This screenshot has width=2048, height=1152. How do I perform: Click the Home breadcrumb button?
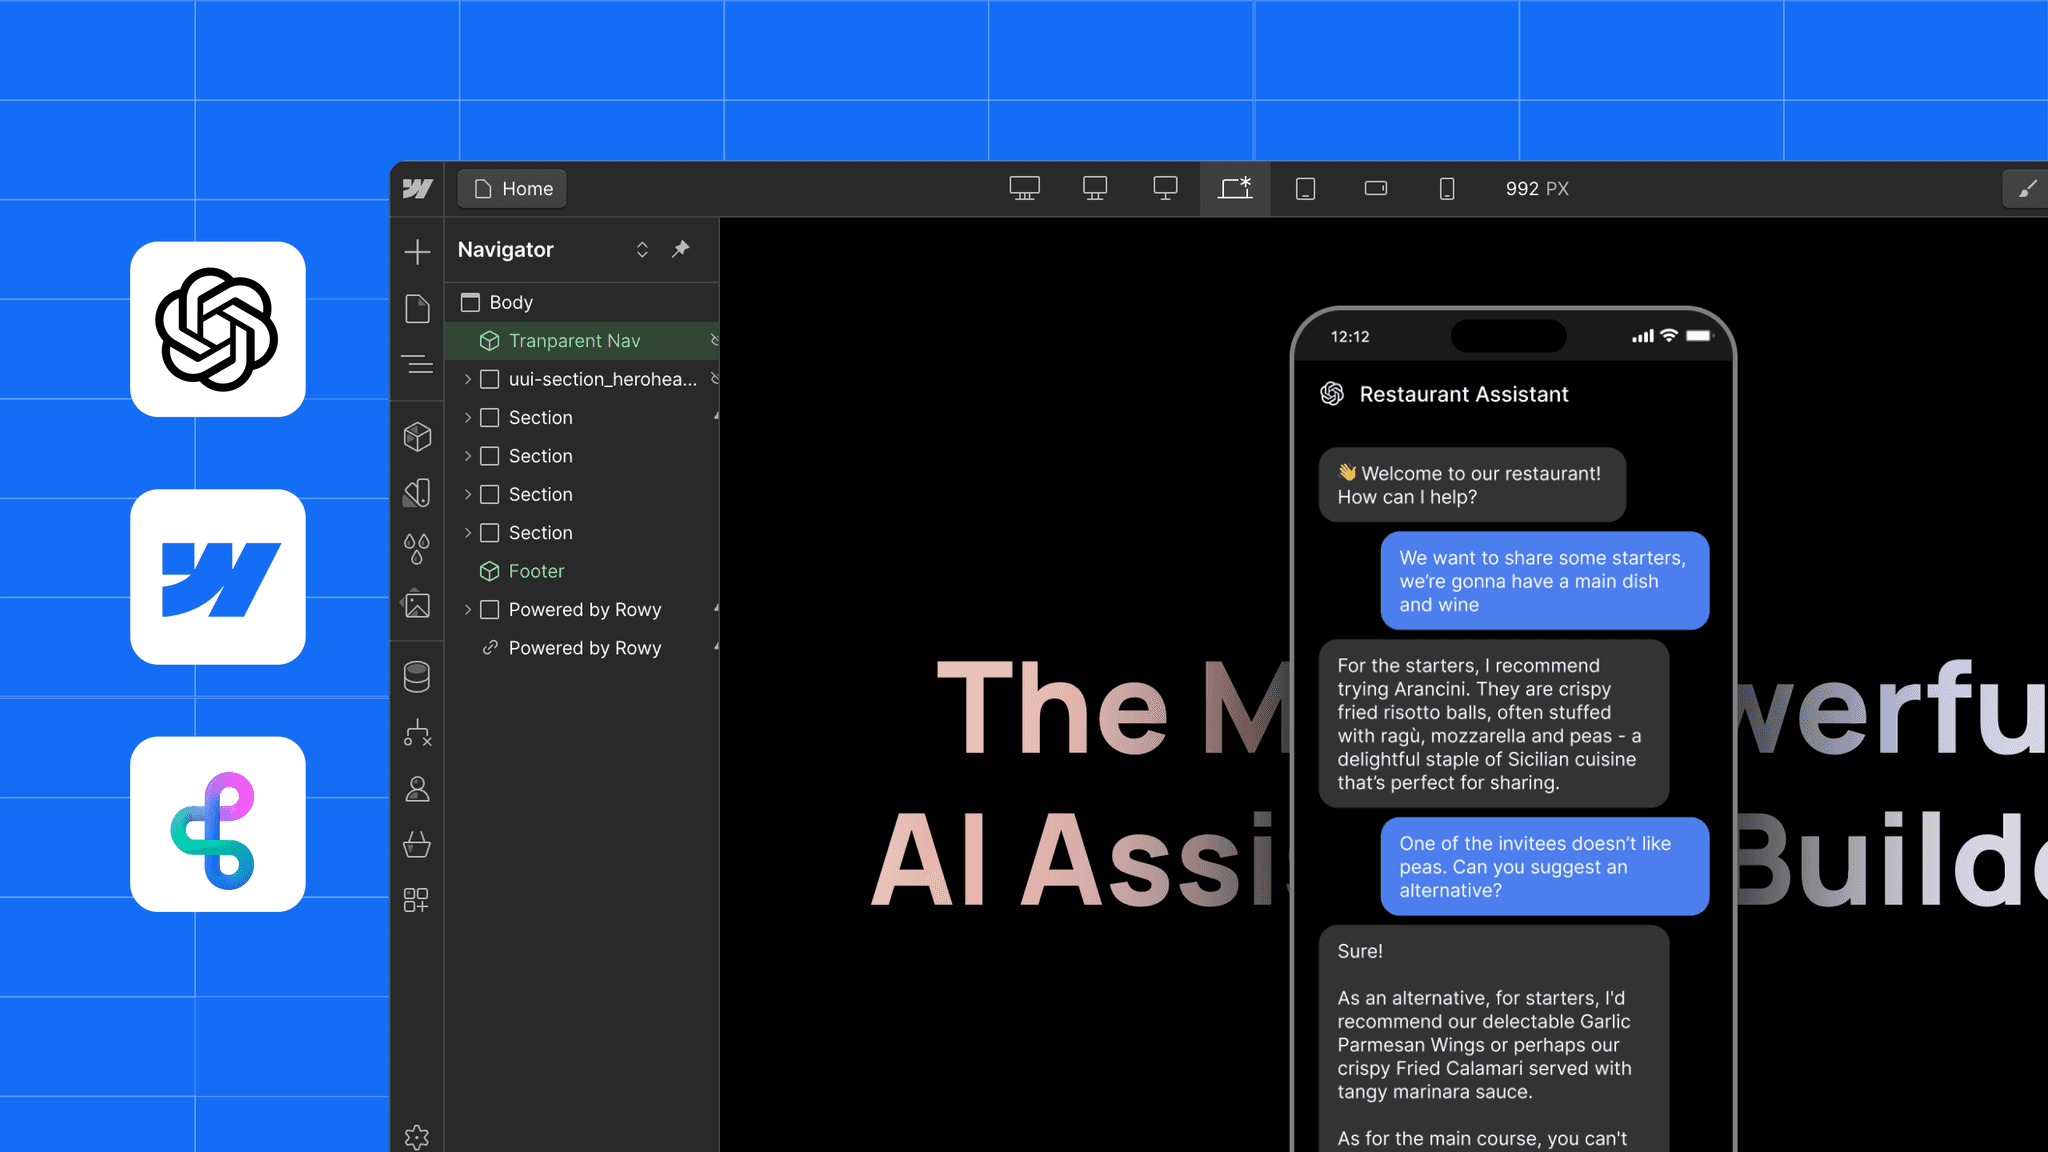511,188
